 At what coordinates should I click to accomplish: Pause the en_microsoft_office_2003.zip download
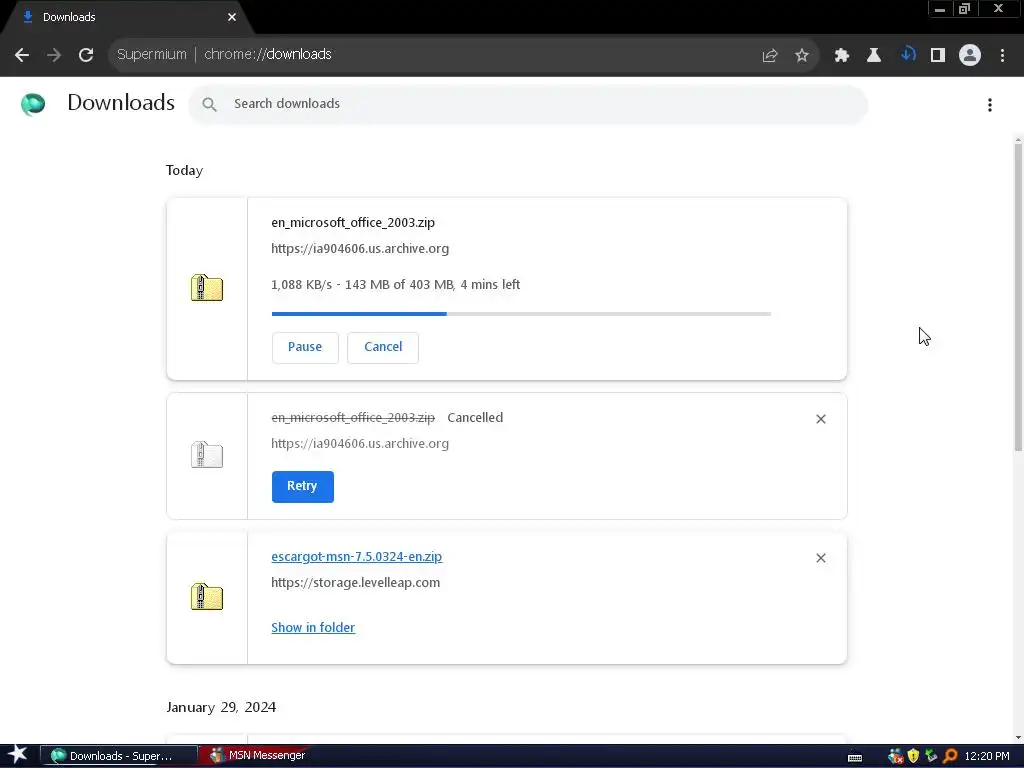305,347
